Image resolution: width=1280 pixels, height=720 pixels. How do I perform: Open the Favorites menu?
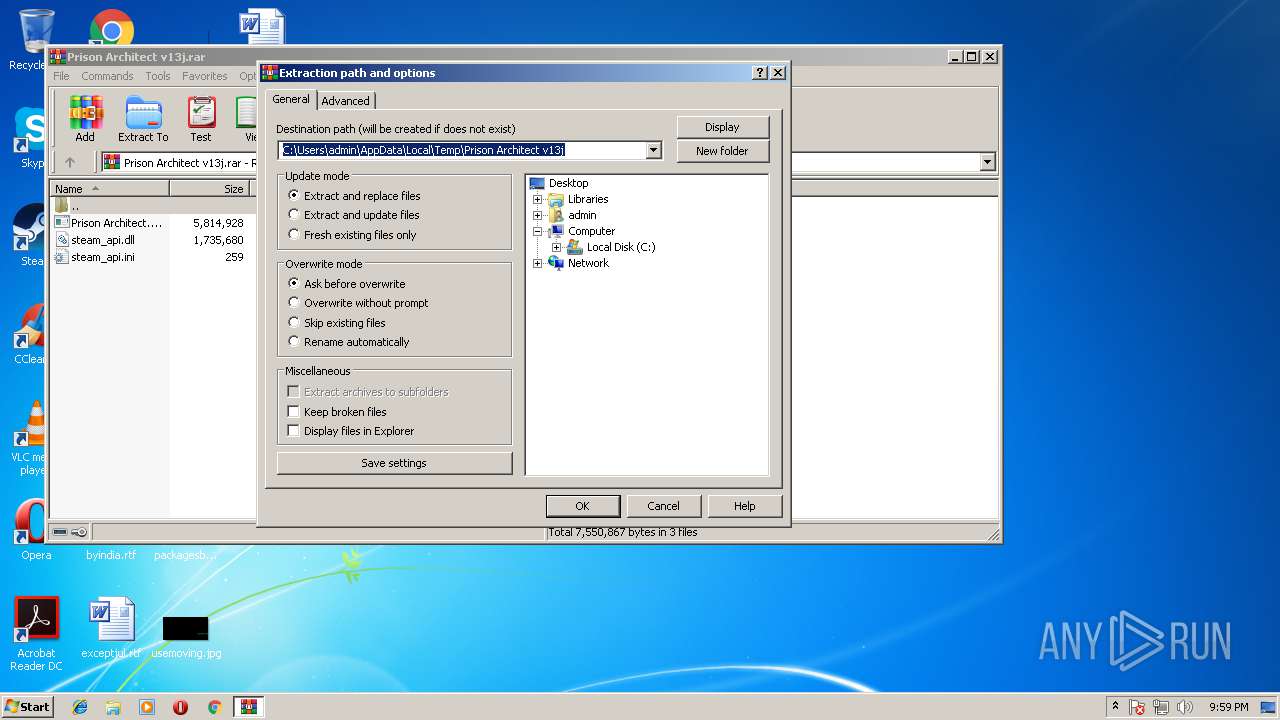[x=205, y=76]
